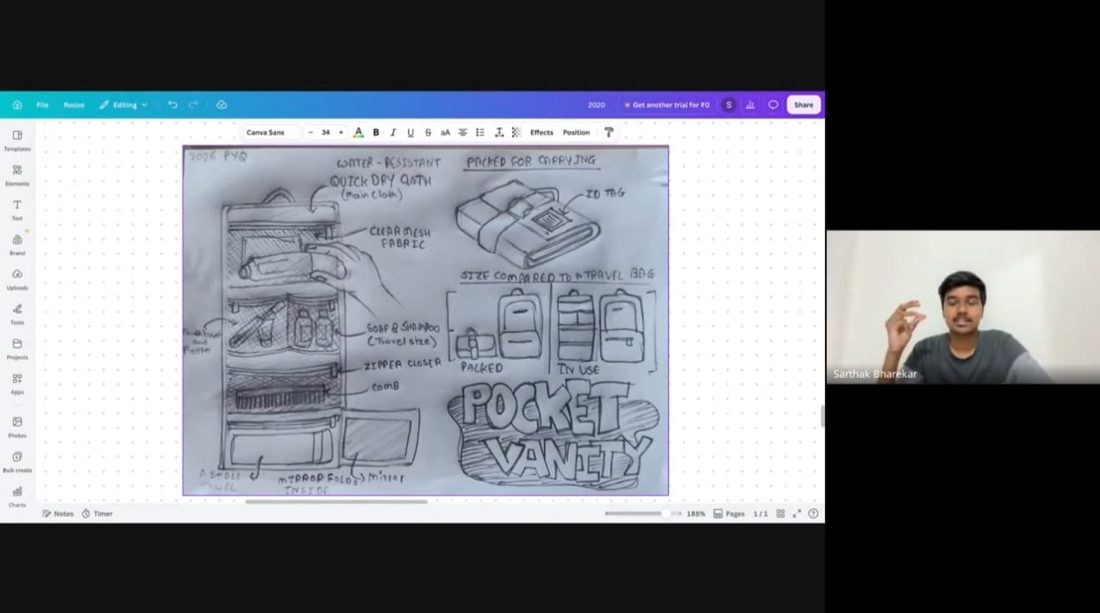Click the cloud save status icon
The height and width of the screenshot is (613, 1100).
click(221, 105)
